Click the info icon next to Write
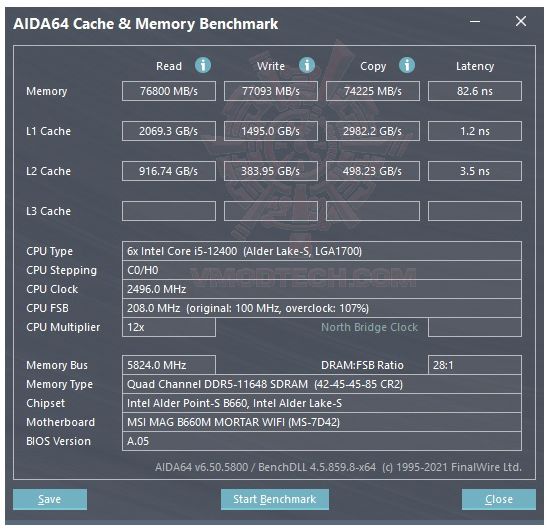 coord(307,65)
